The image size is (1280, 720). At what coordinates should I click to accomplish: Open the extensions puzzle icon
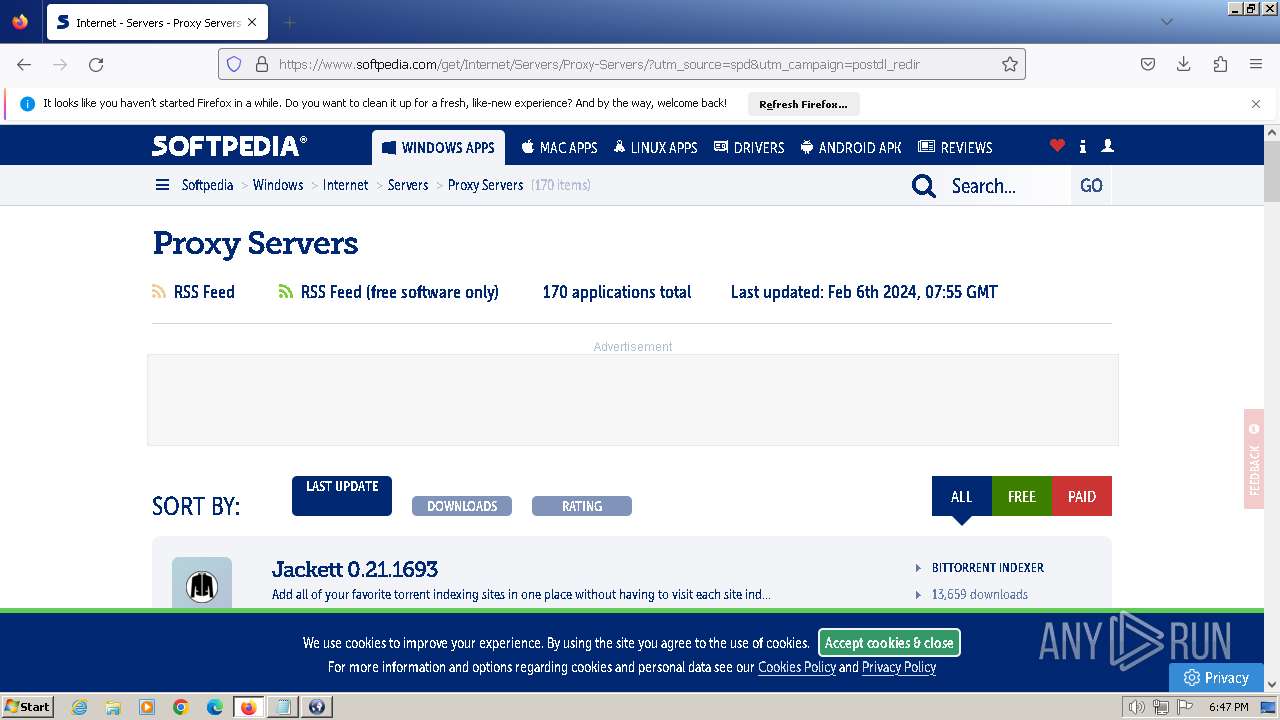[x=1220, y=64]
